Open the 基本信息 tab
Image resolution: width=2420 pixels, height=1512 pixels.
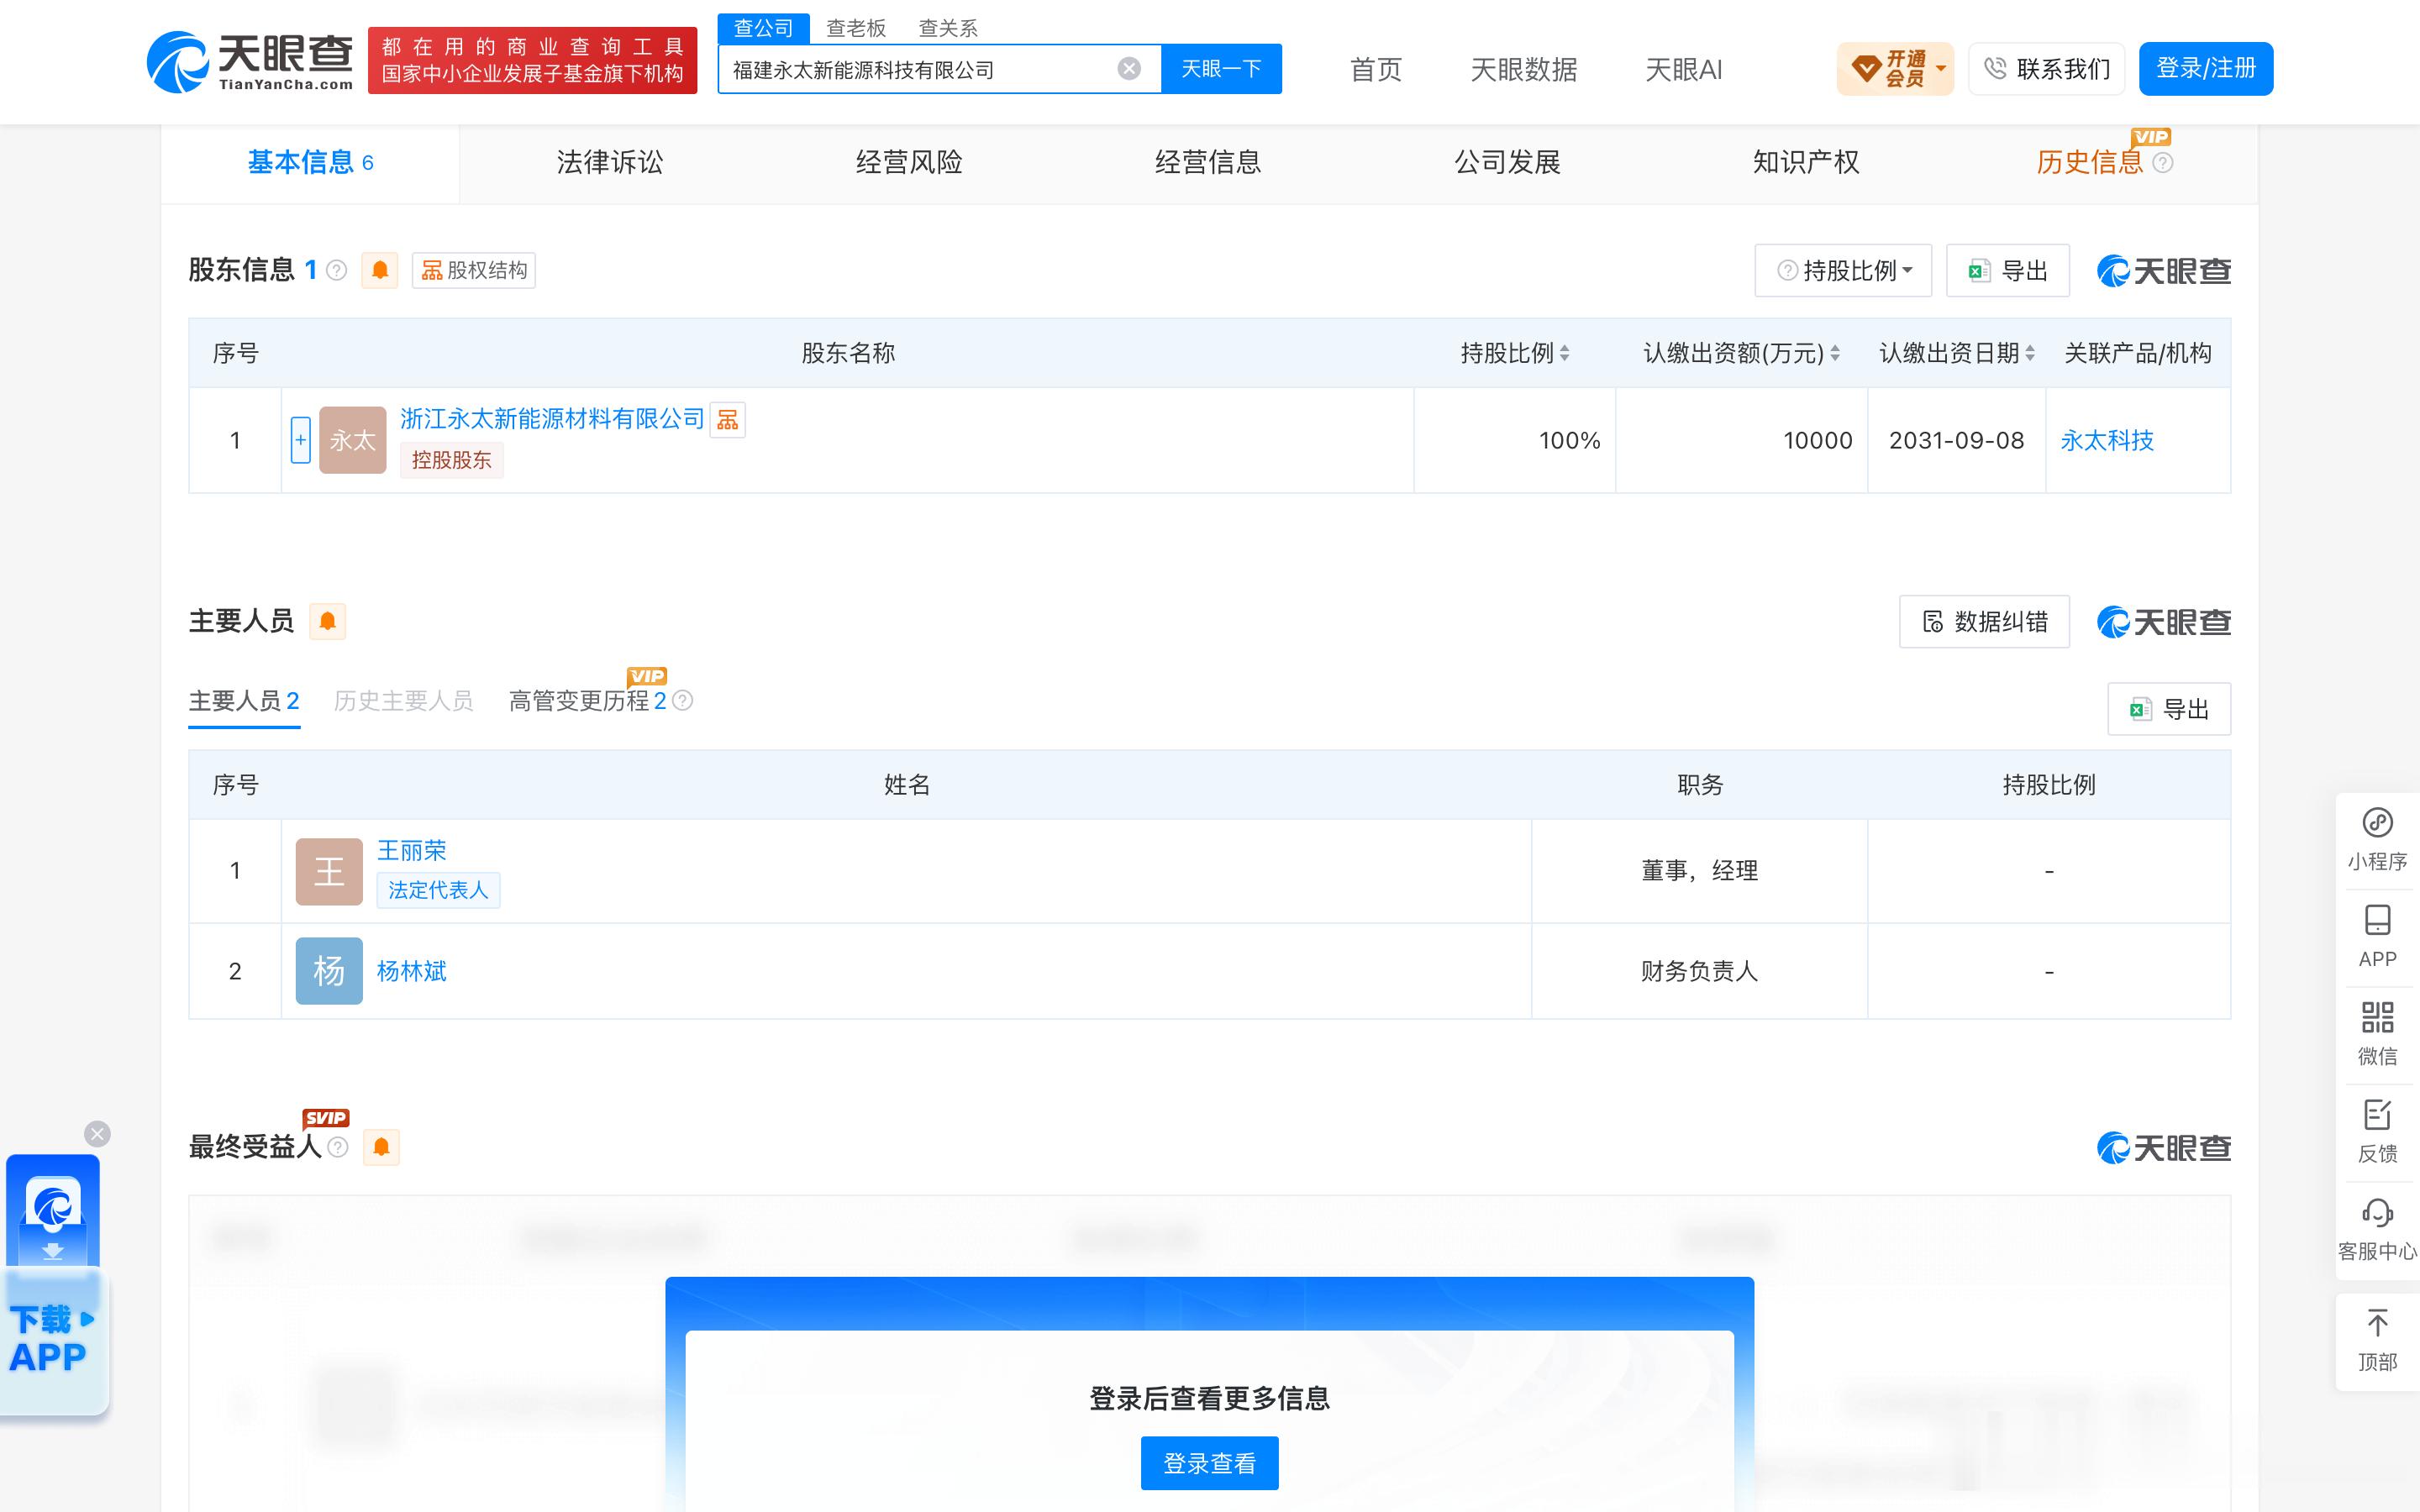pyautogui.click(x=310, y=162)
